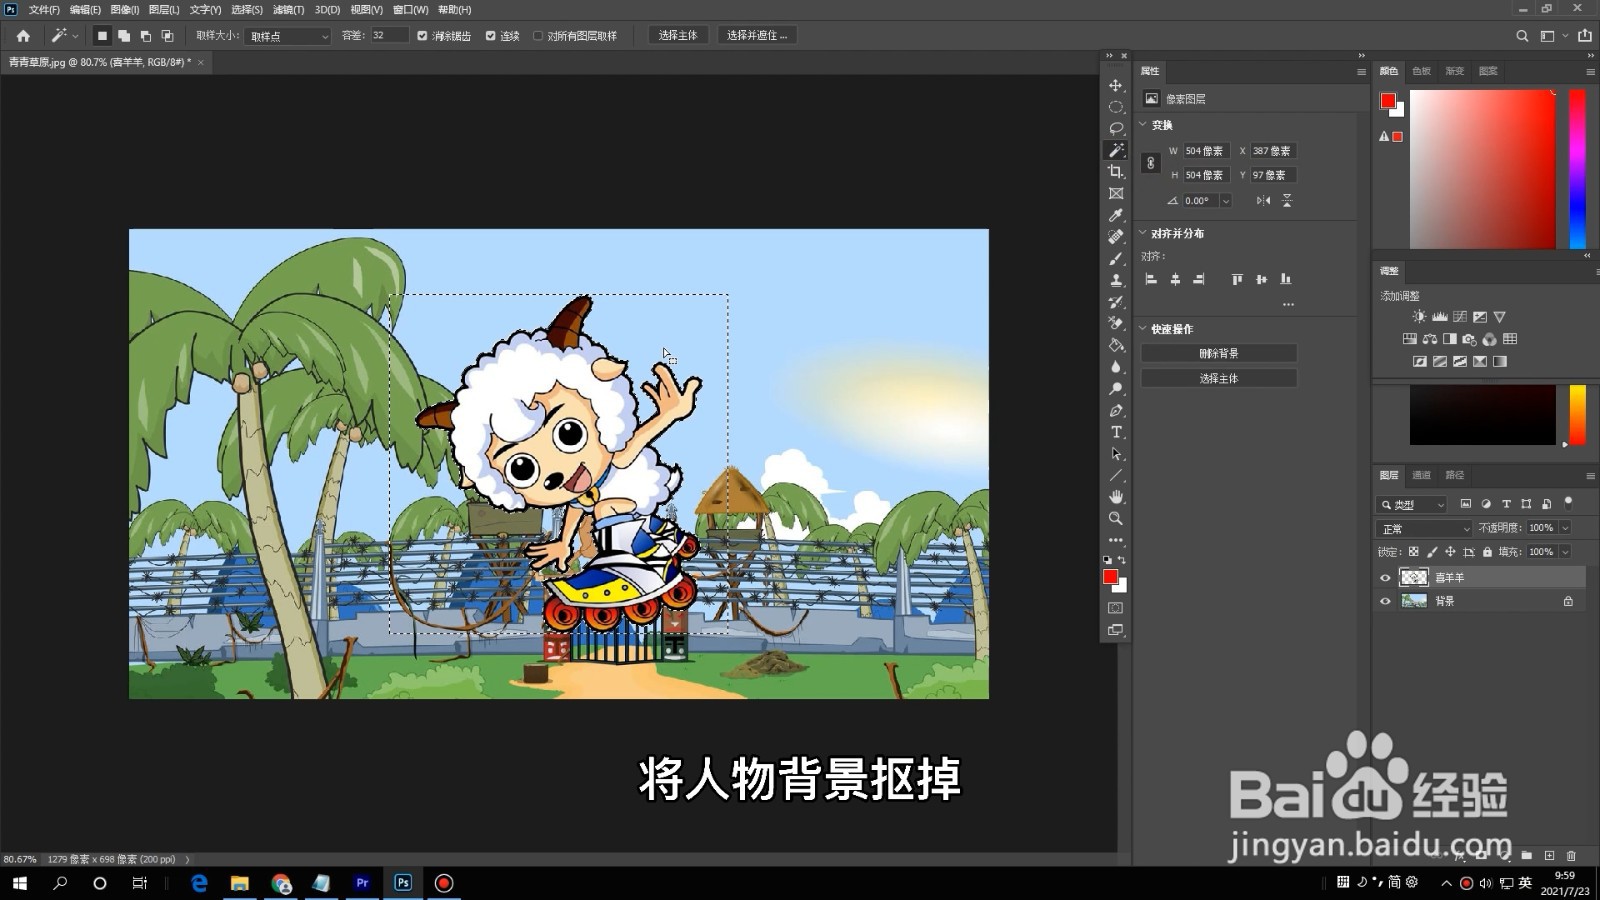The image size is (1600, 900).
Task: Flip horizontal in Properties transform section
Action: 1264,200
